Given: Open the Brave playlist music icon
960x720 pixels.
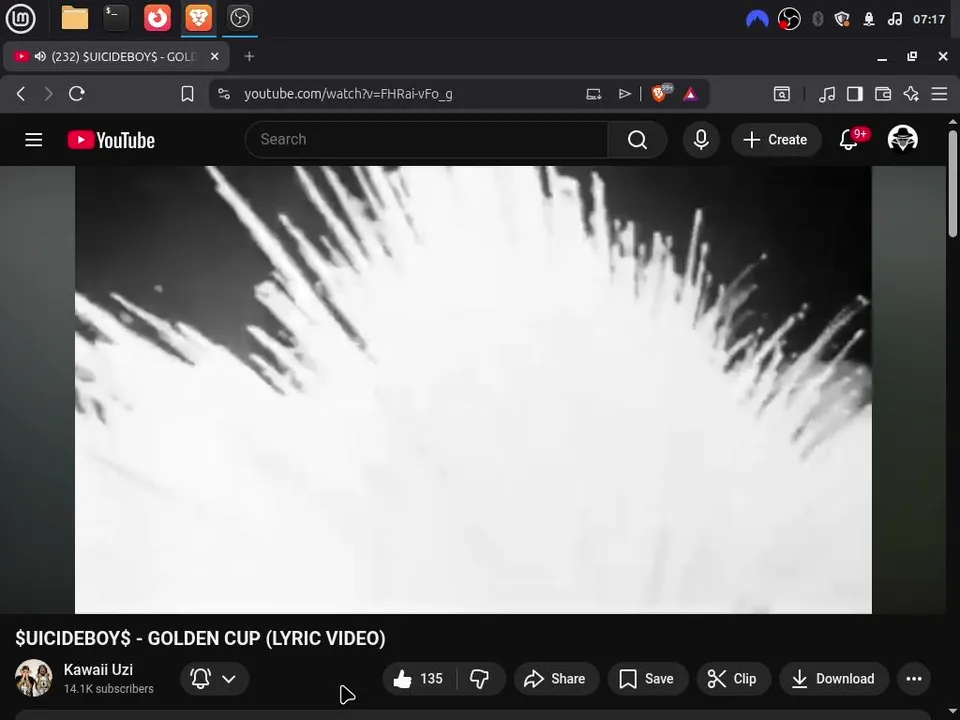Looking at the screenshot, I should [827, 94].
